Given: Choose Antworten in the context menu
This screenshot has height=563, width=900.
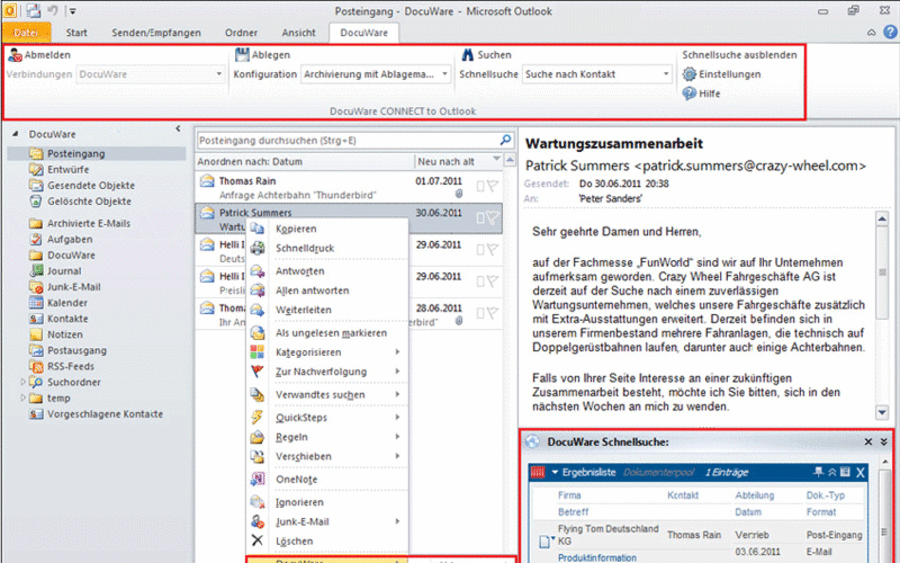Looking at the screenshot, I should point(327,271).
